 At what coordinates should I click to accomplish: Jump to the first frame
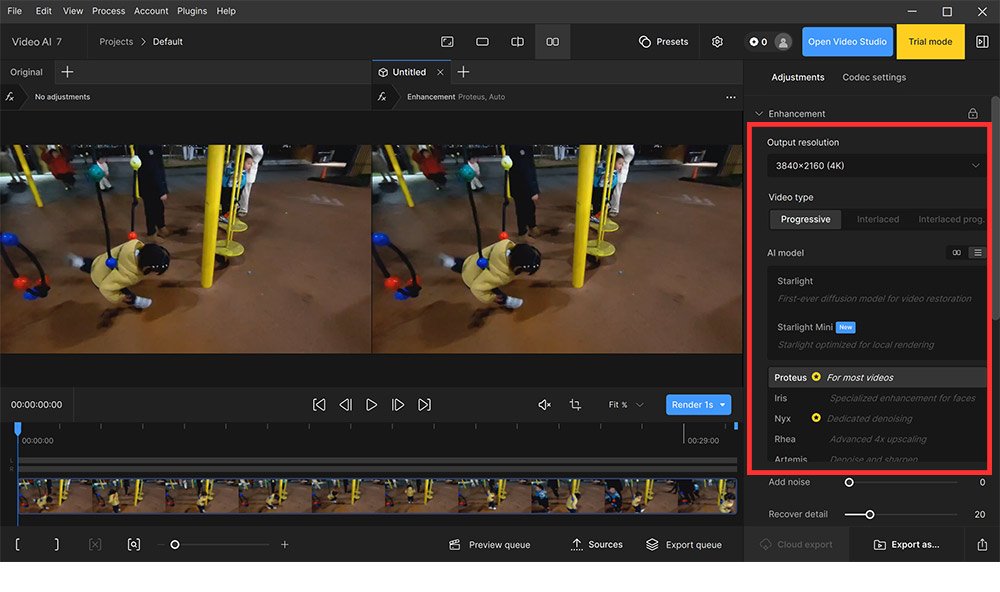319,405
